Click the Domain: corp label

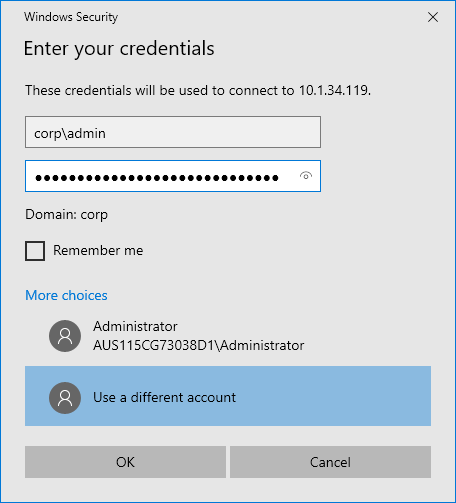click(x=66, y=214)
